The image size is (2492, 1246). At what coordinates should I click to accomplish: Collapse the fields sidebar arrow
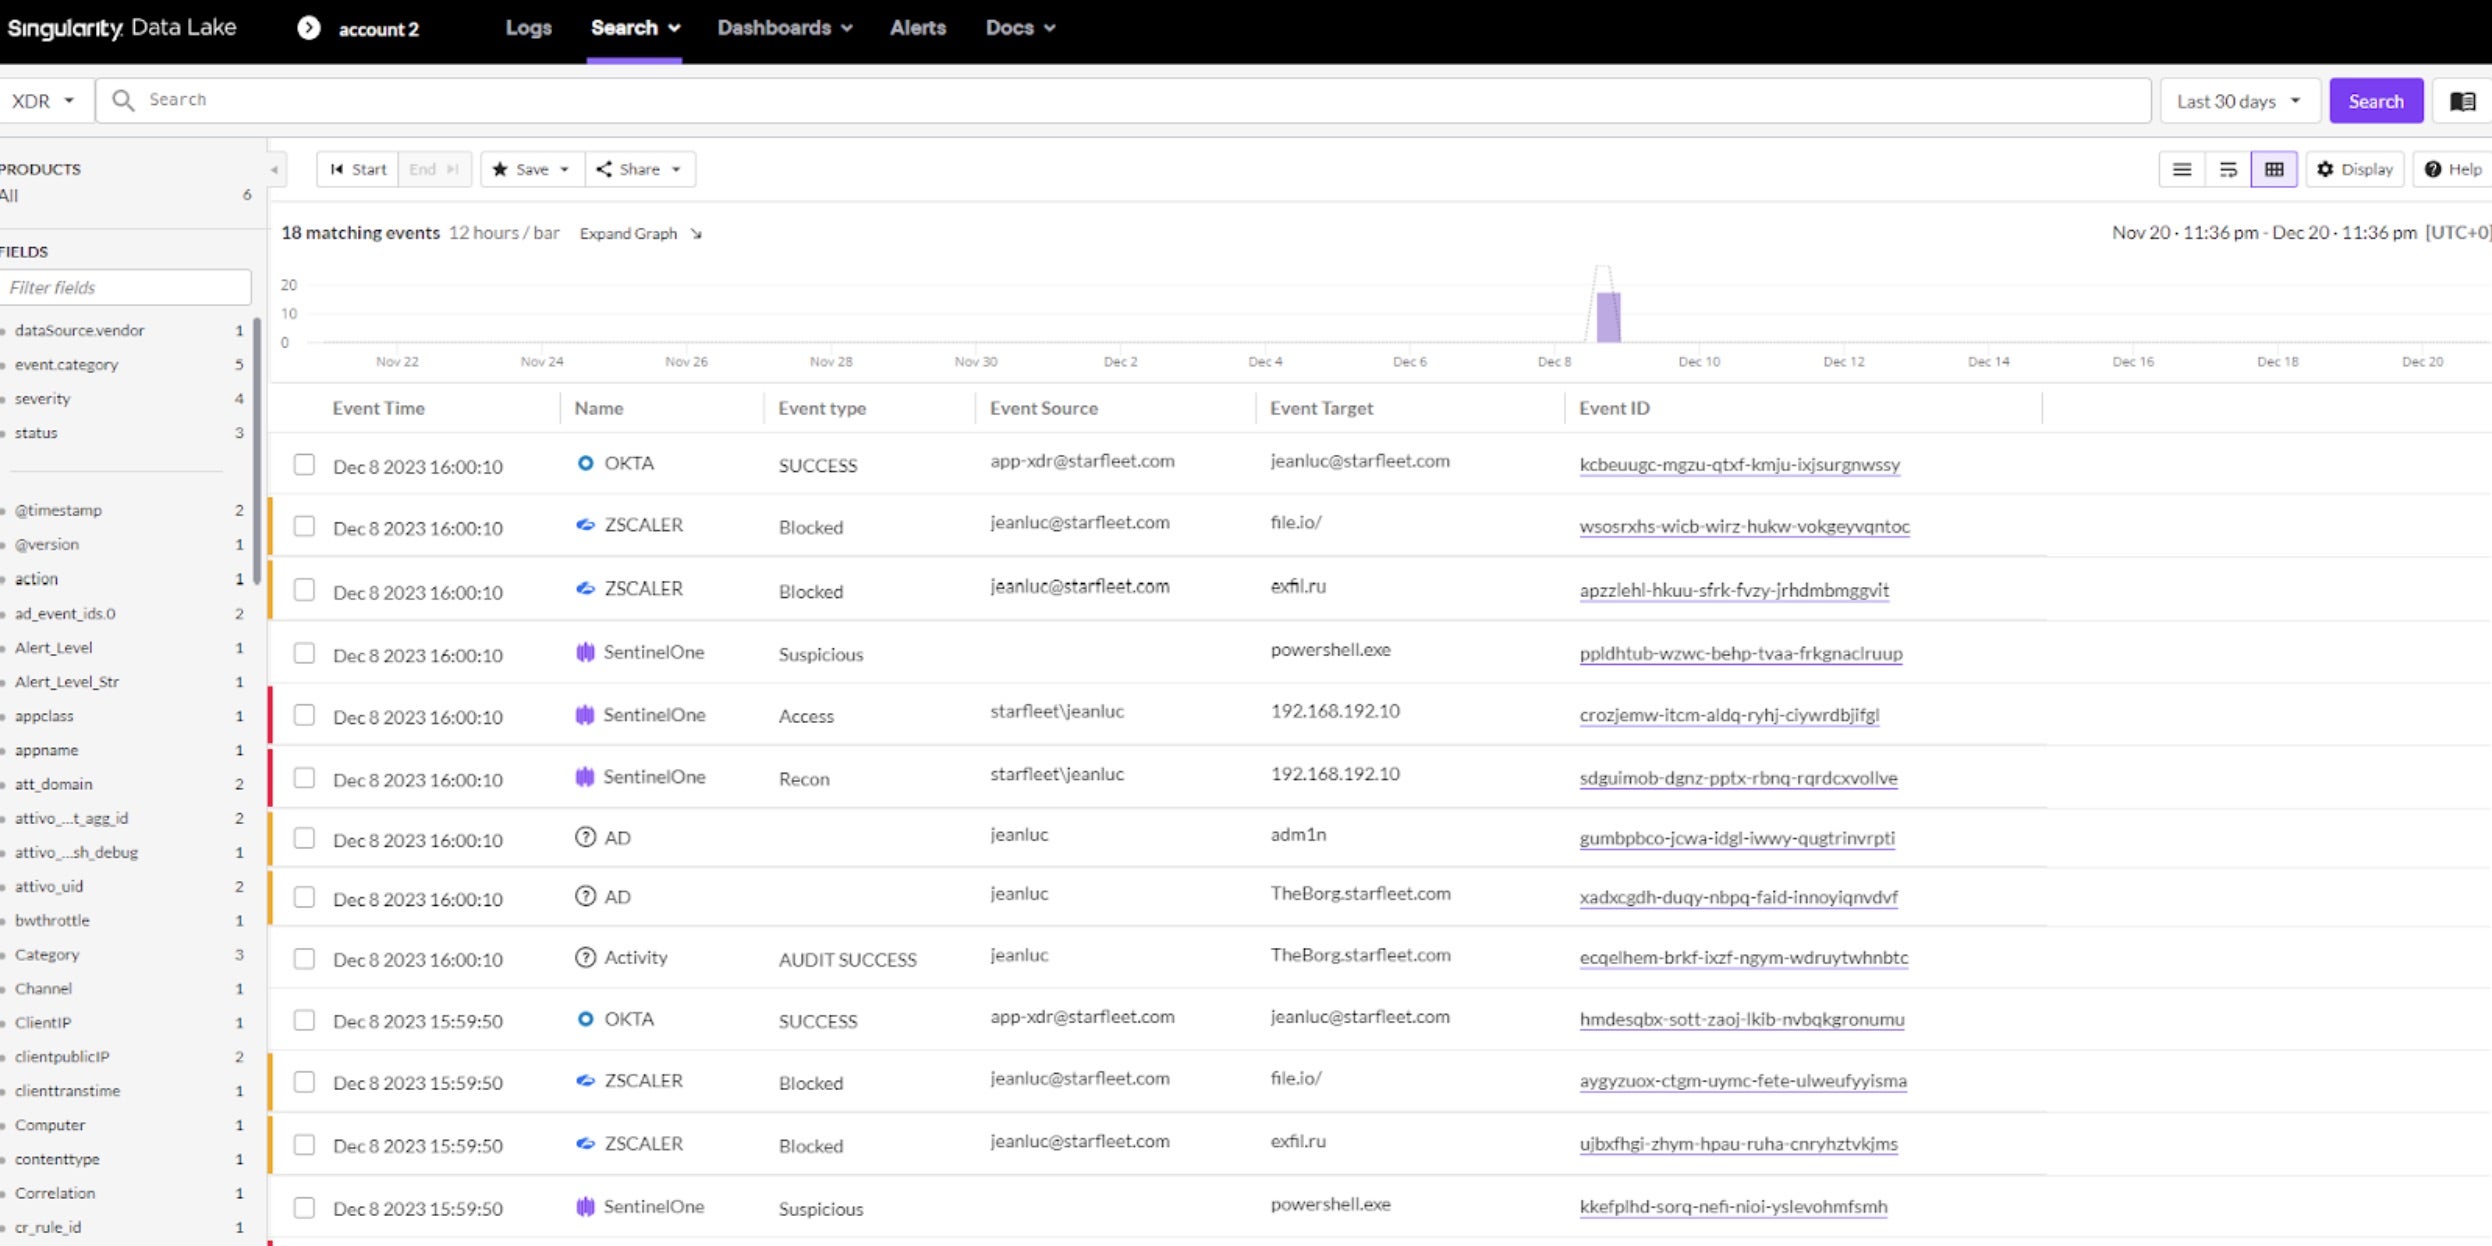(274, 169)
